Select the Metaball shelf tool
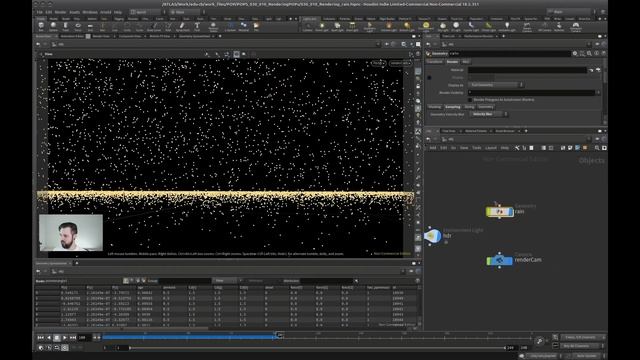The image size is (640, 360). click(243, 27)
